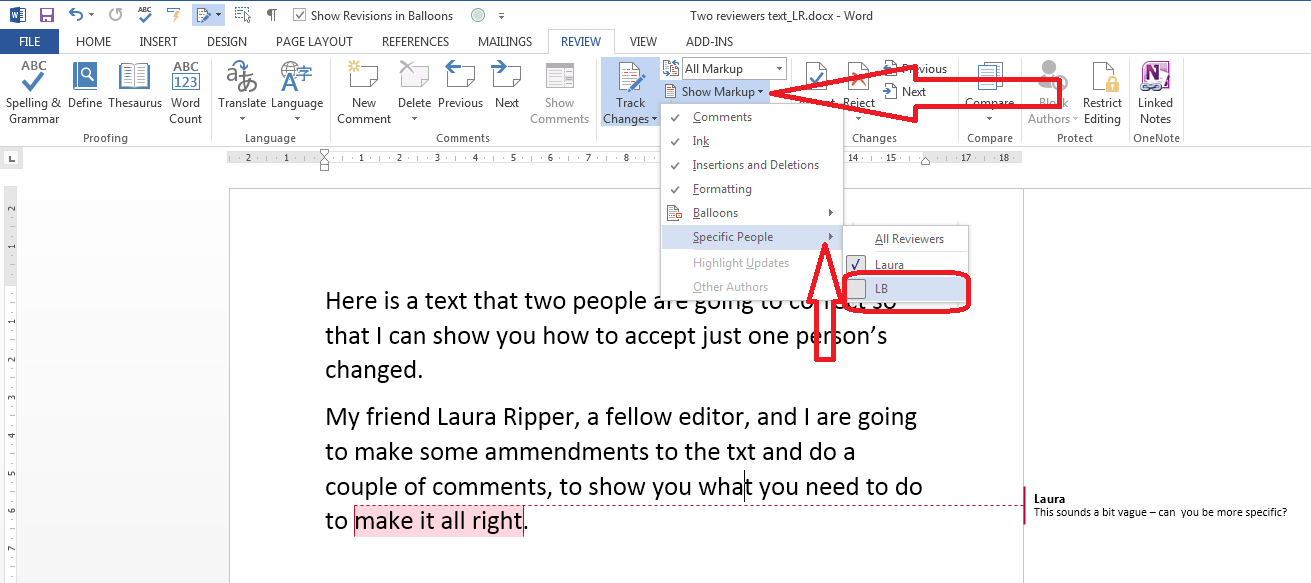Click the indent marker on the ruler
The image size is (1311, 583).
[324, 159]
